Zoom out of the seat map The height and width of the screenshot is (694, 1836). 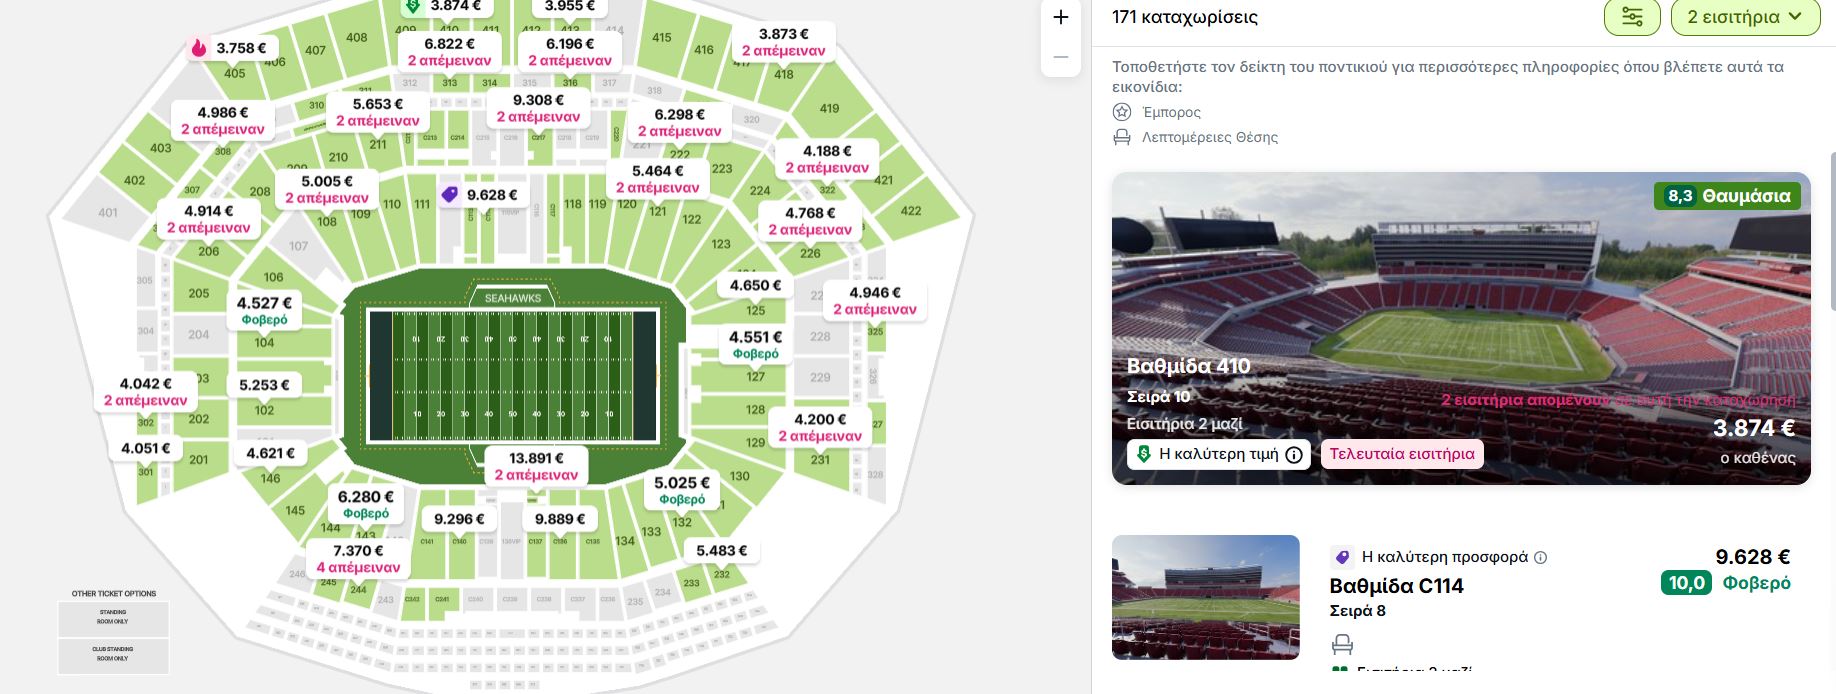coord(1061,57)
